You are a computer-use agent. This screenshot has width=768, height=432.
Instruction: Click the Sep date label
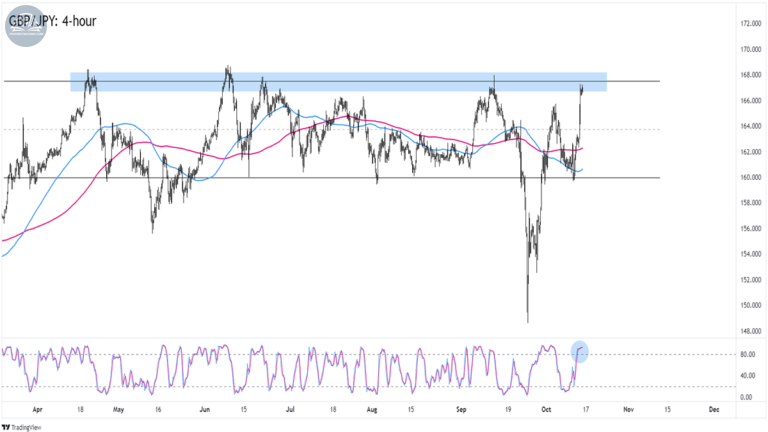click(461, 409)
